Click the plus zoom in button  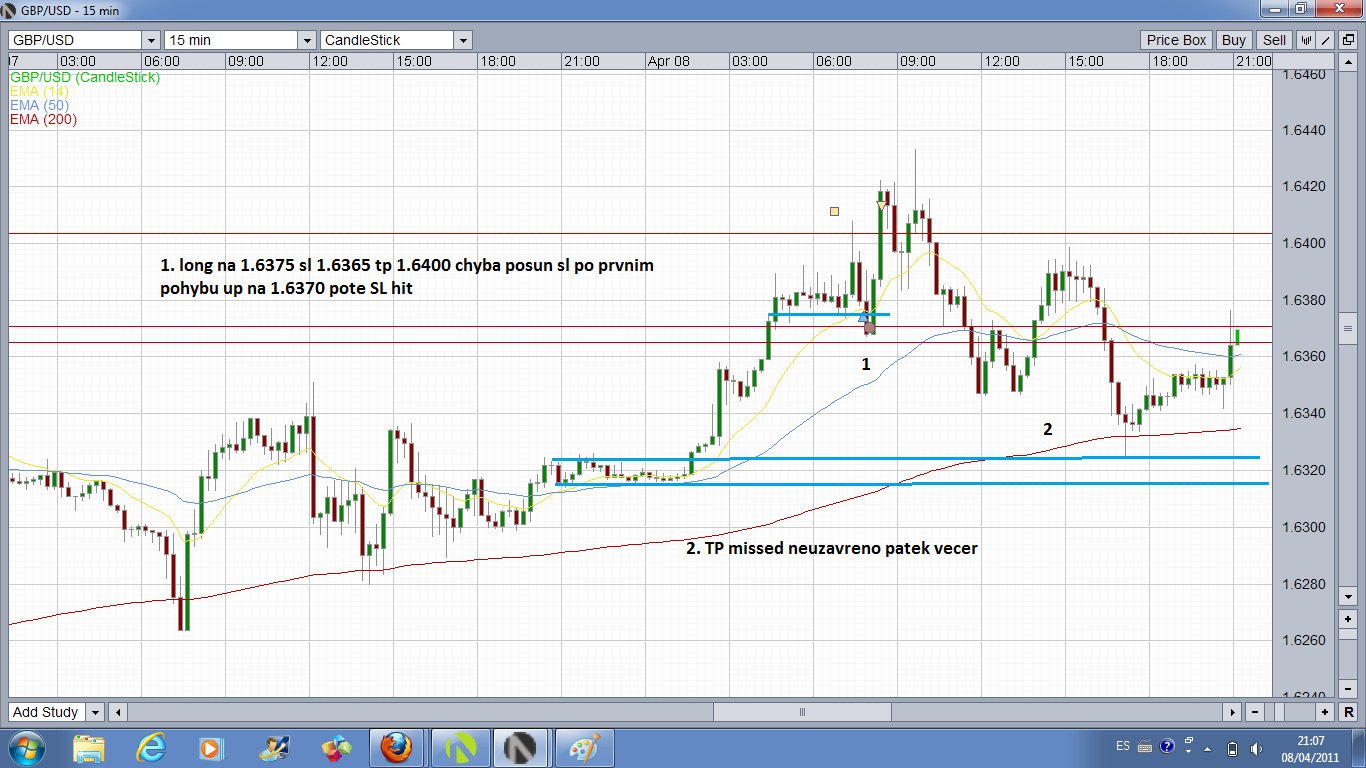pos(1325,712)
